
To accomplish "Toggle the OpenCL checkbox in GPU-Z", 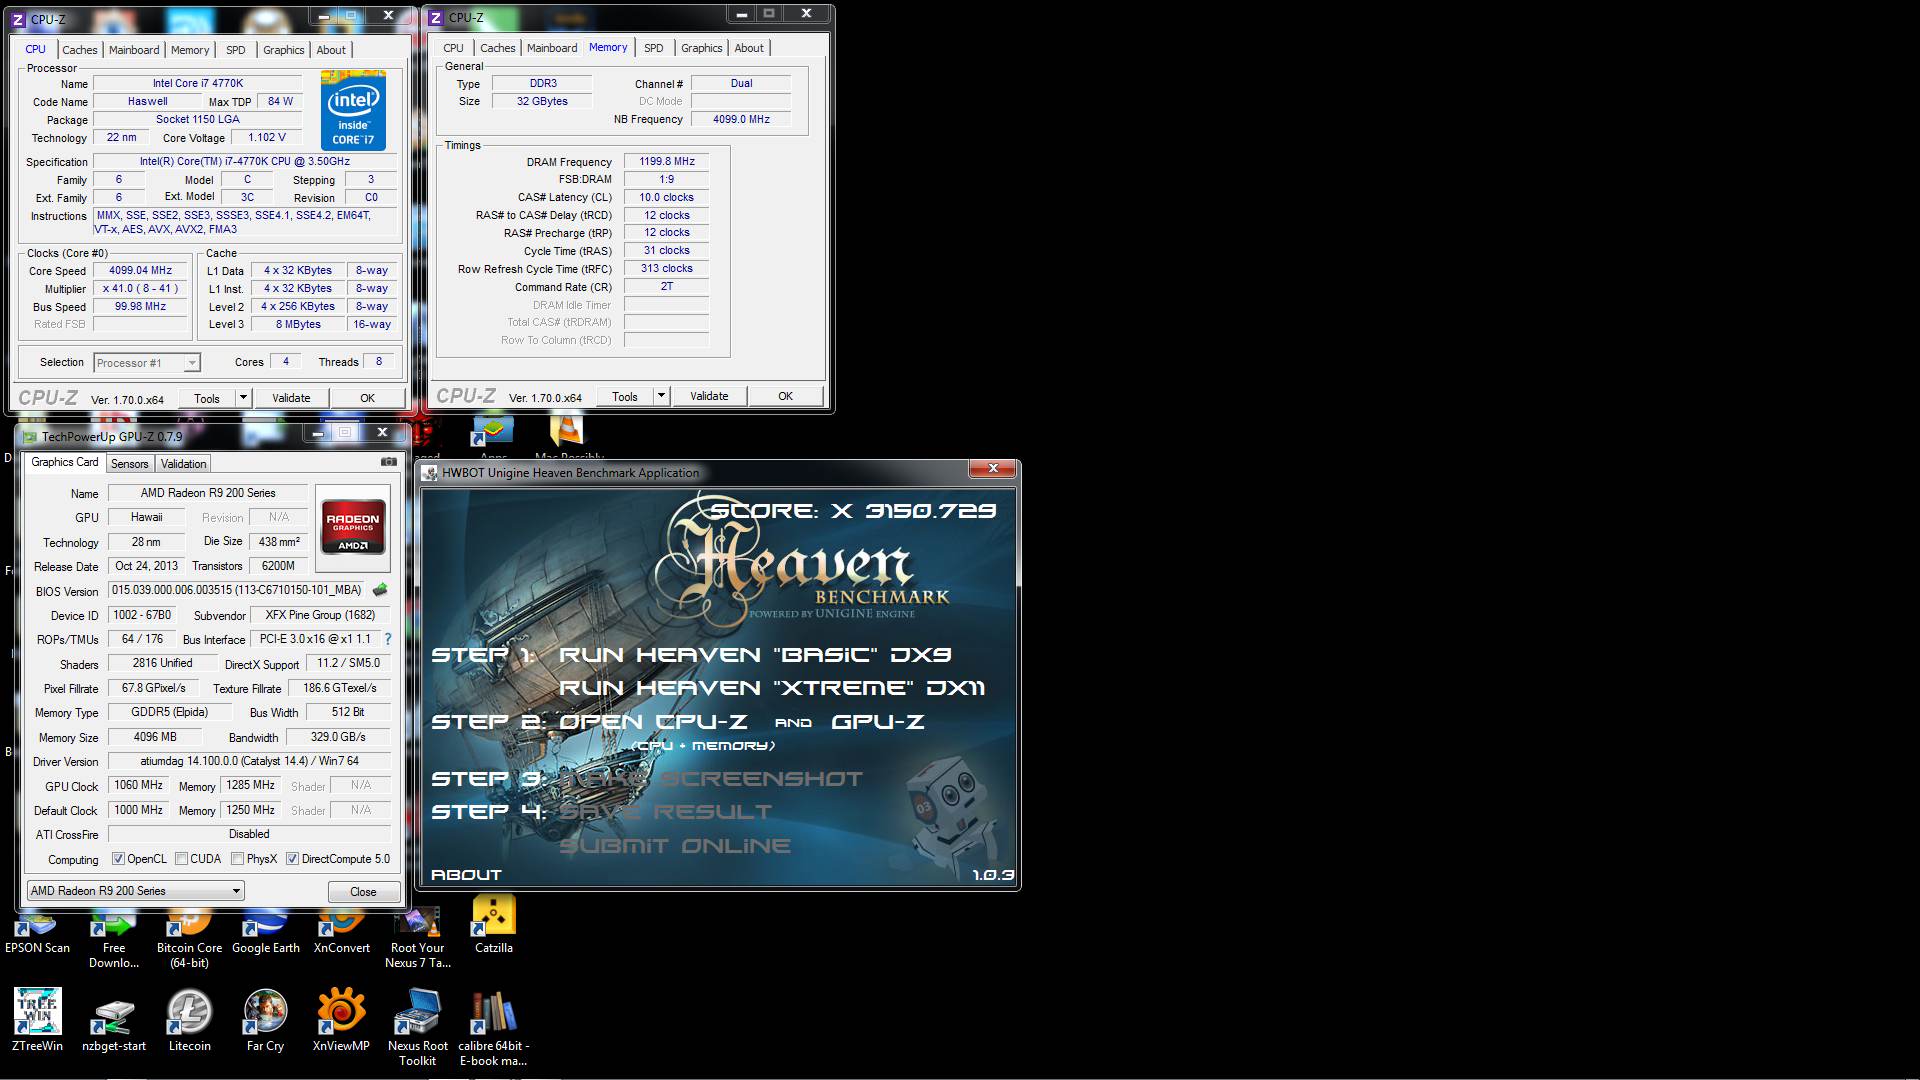I will pyautogui.click(x=118, y=859).
